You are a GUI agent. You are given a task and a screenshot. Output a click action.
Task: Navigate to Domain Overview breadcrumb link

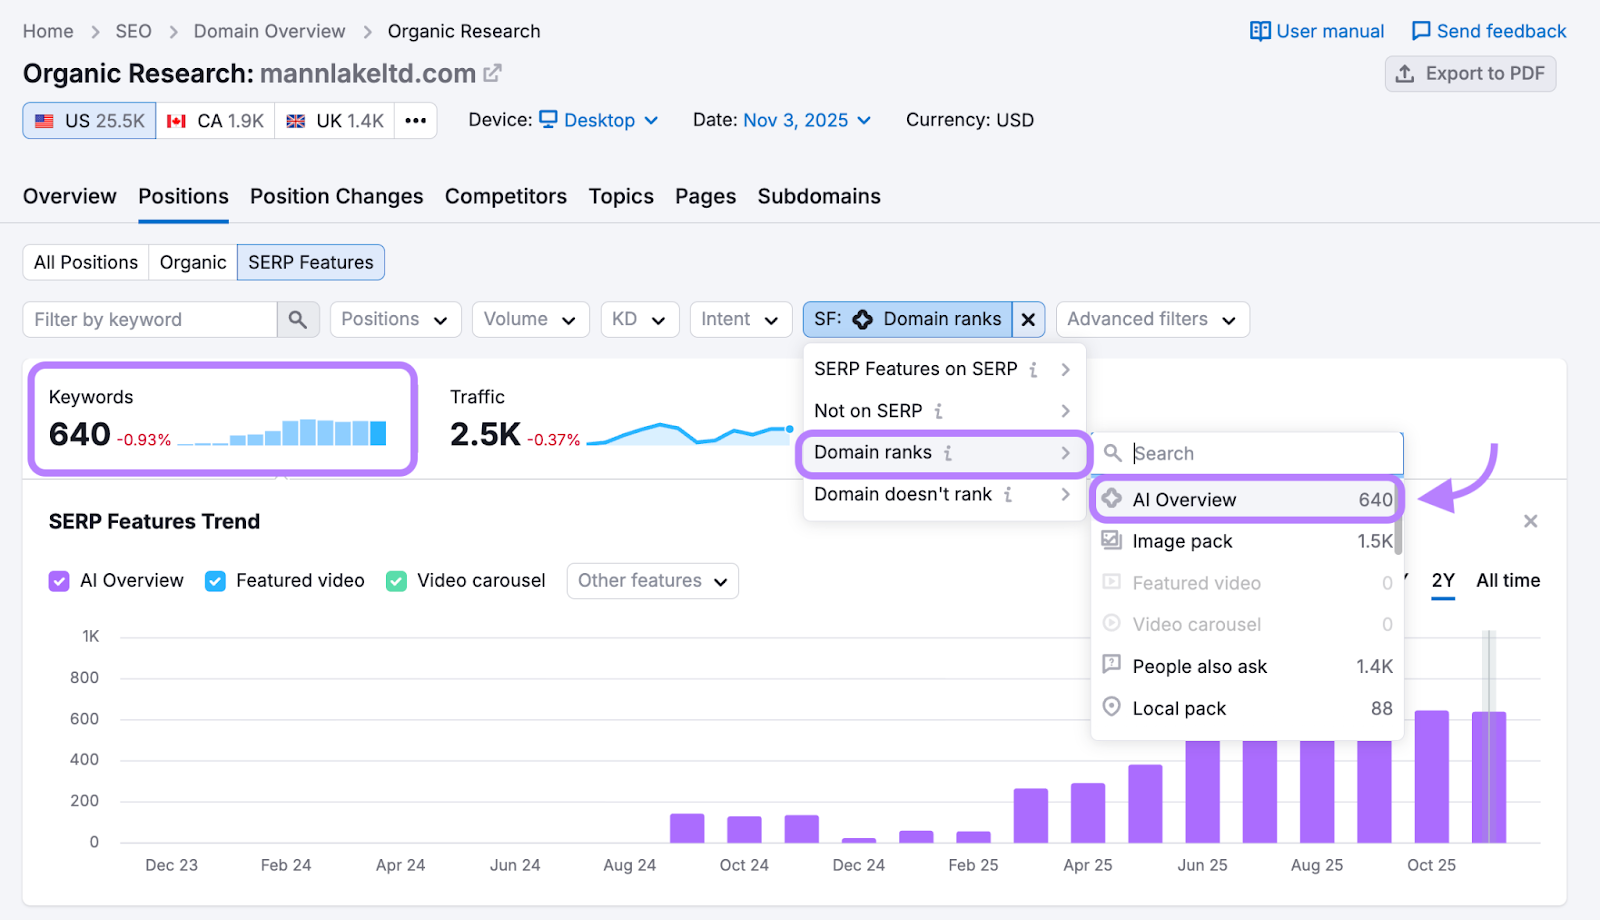268,30
